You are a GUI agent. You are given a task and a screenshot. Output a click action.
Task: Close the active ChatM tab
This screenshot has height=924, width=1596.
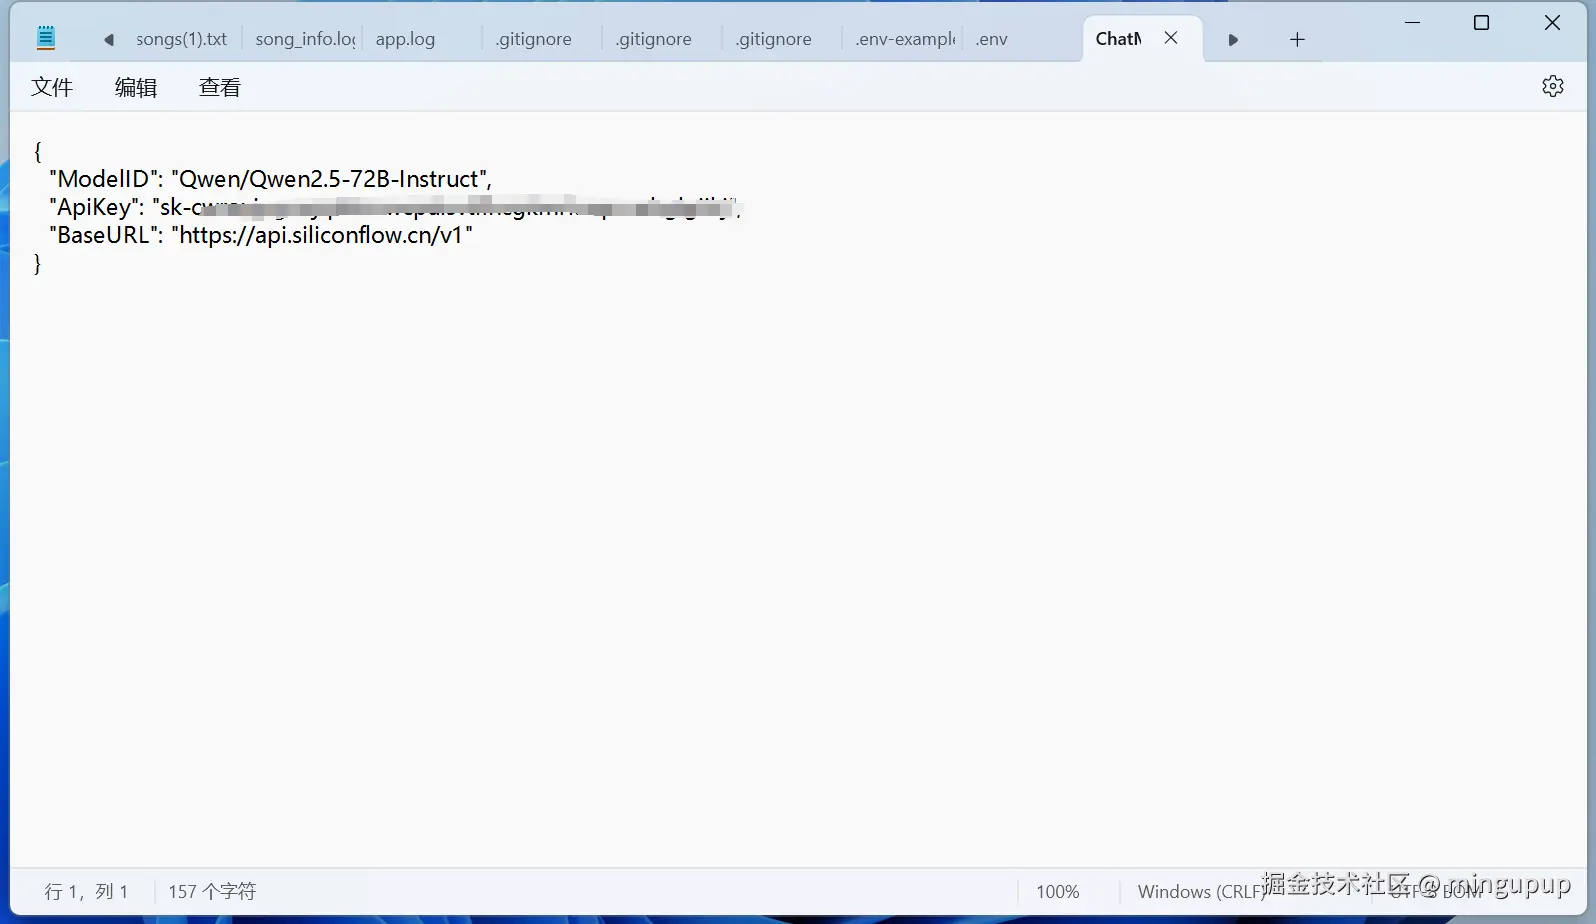tap(1171, 38)
